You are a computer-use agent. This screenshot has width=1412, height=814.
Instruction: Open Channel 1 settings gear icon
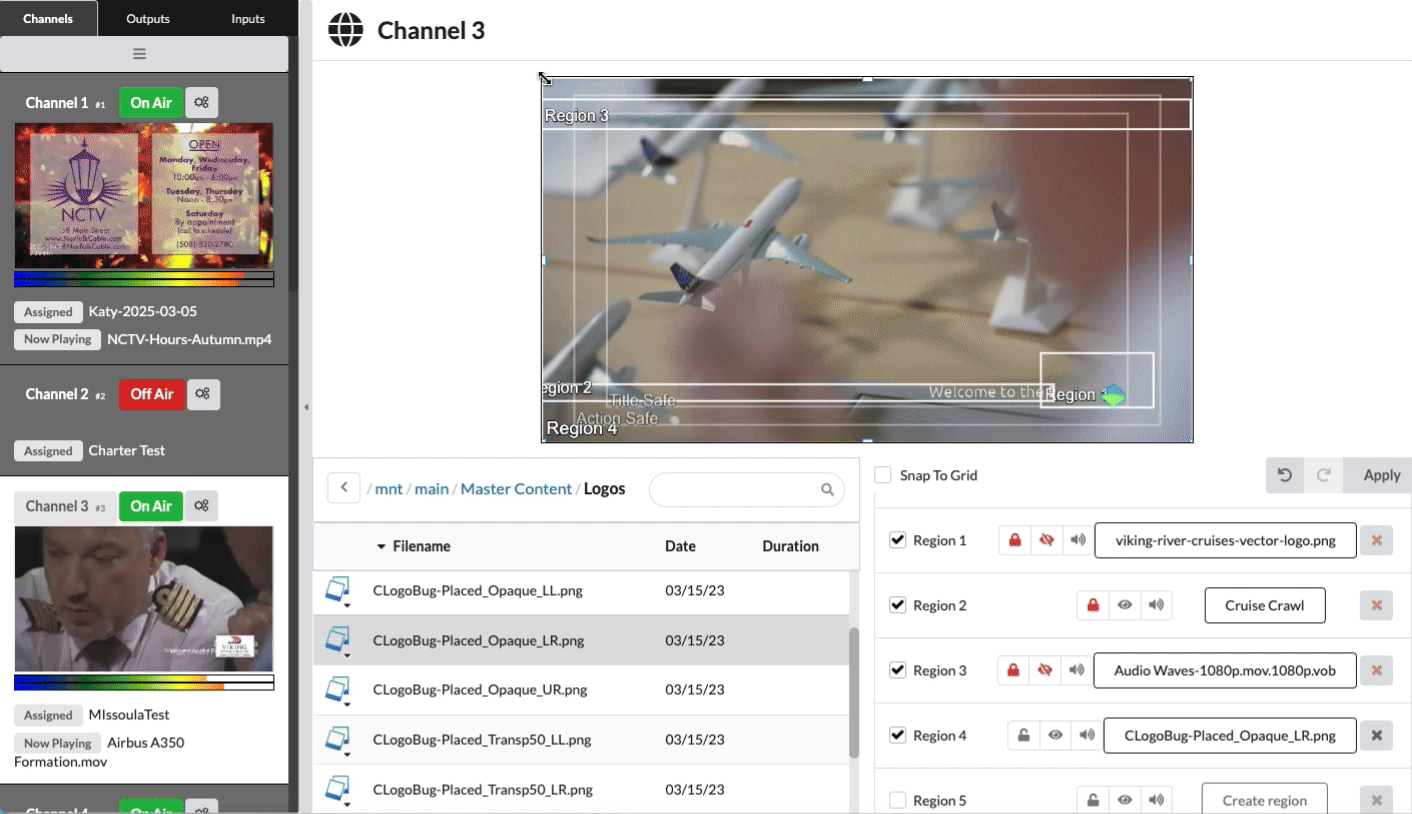pos(201,103)
